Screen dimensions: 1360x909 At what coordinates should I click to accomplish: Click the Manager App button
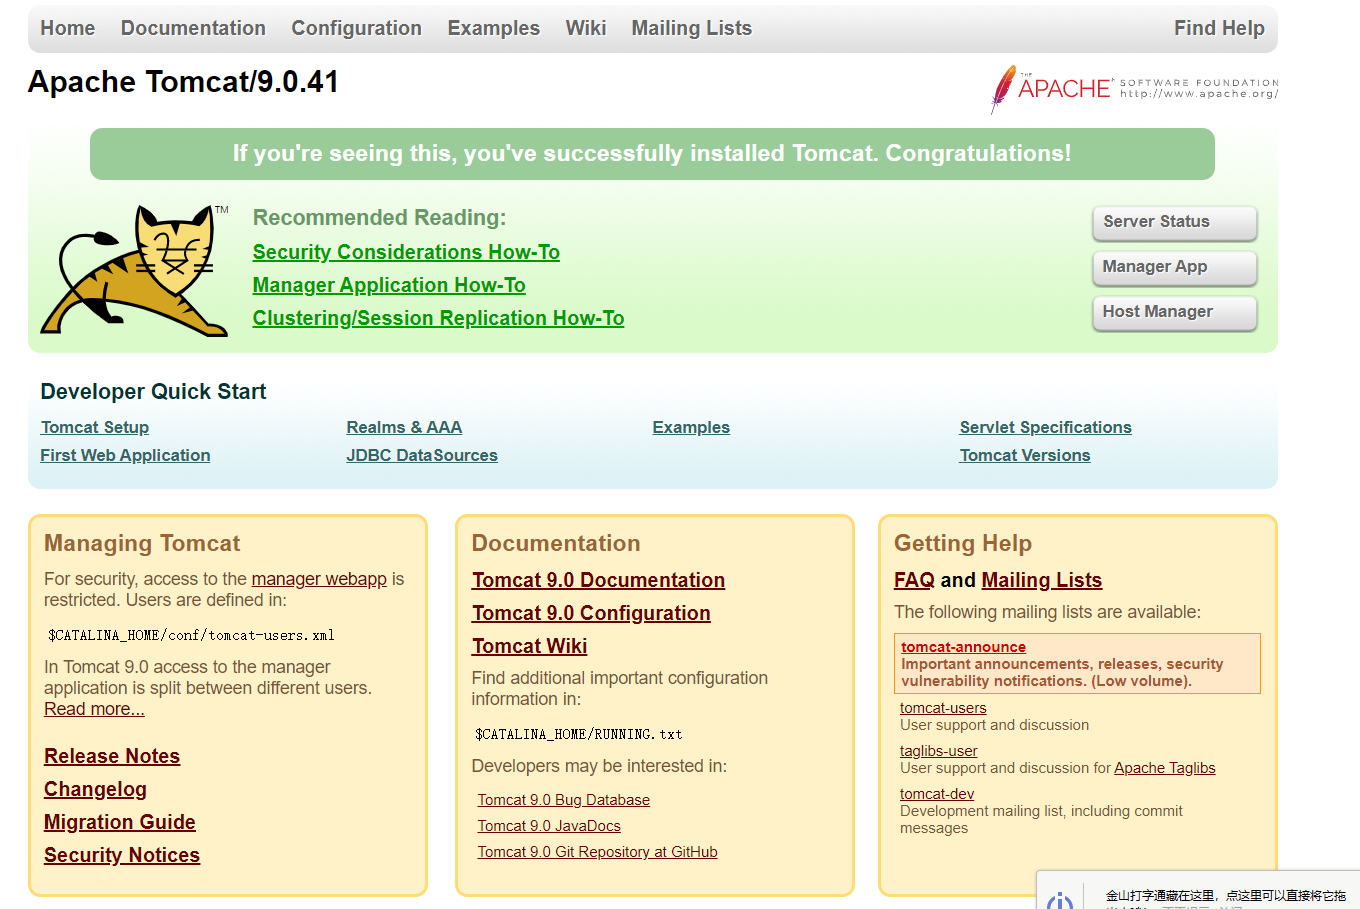tap(1174, 268)
